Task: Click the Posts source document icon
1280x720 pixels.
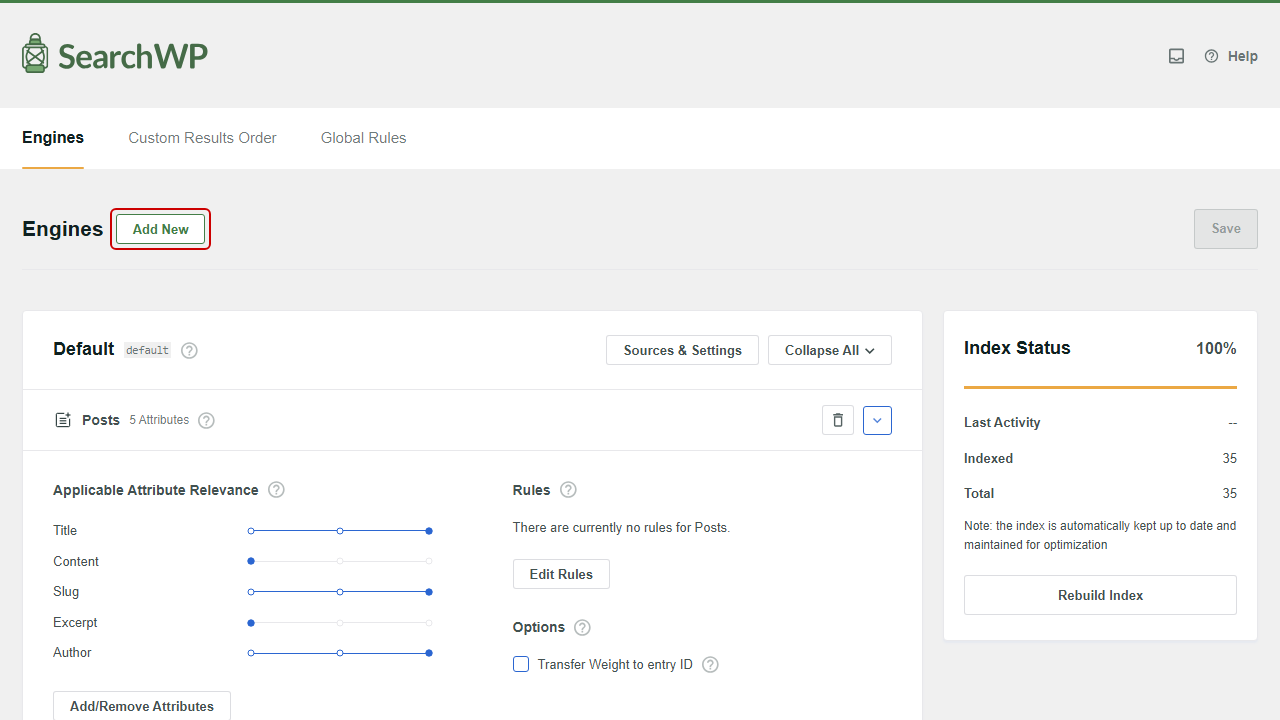Action: click(x=63, y=420)
